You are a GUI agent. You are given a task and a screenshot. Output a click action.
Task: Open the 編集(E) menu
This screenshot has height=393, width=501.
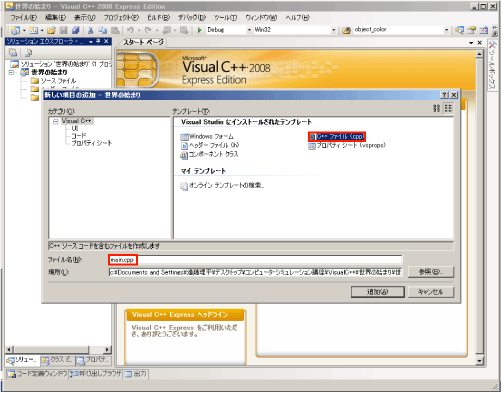55,18
